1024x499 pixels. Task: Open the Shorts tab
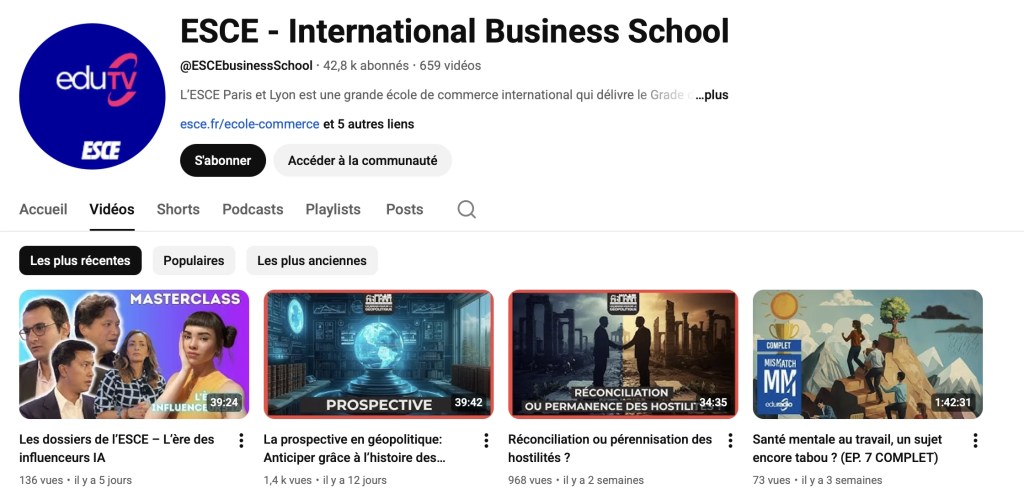[x=178, y=209]
